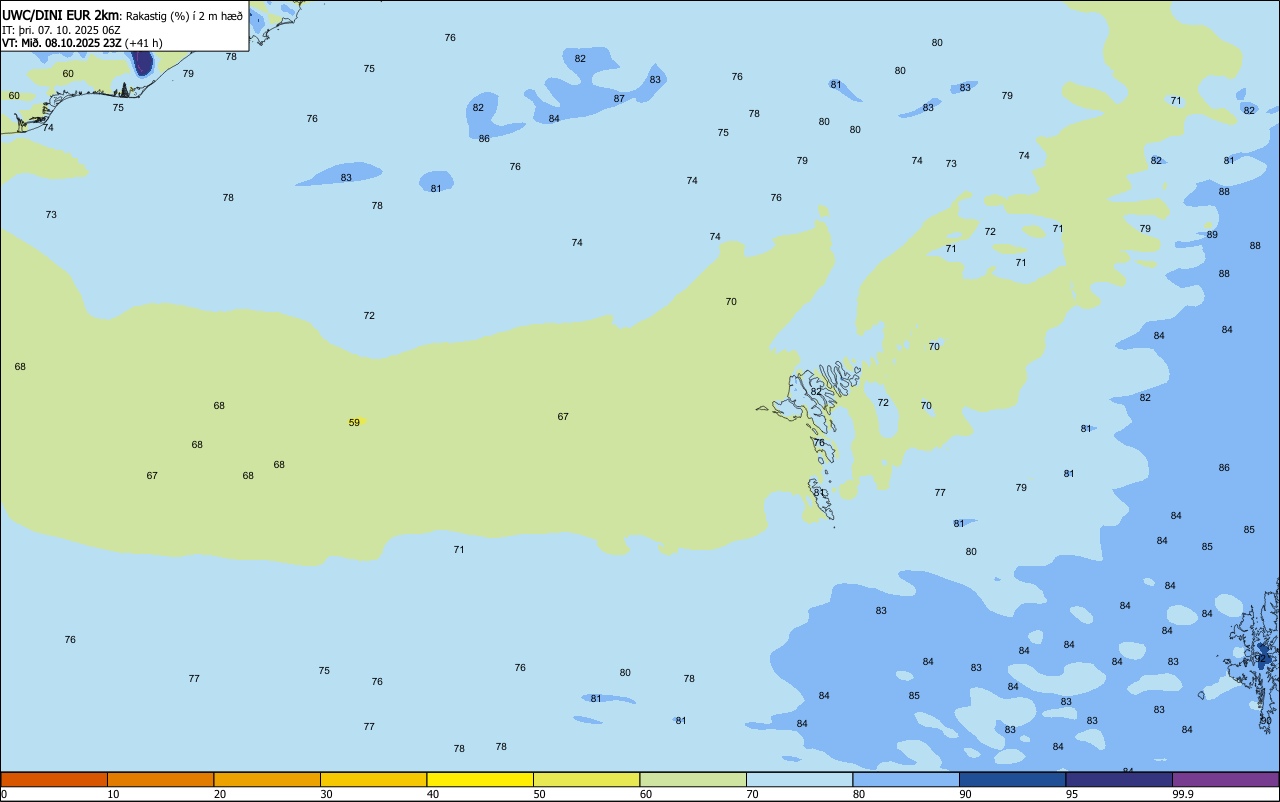This screenshot has height=802, width=1280.
Task: Click the "UWC/DINI EUR 2km" model title
Action: (x=60, y=15)
